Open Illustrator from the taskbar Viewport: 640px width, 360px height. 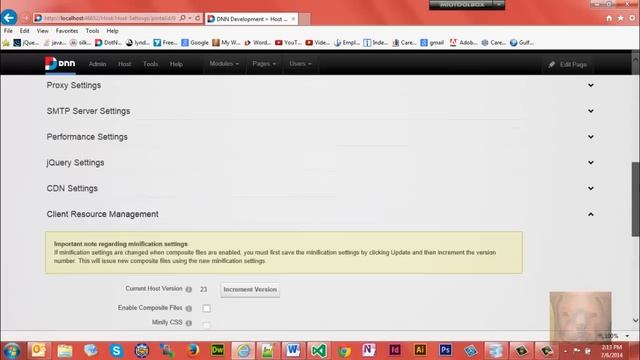tap(420, 350)
